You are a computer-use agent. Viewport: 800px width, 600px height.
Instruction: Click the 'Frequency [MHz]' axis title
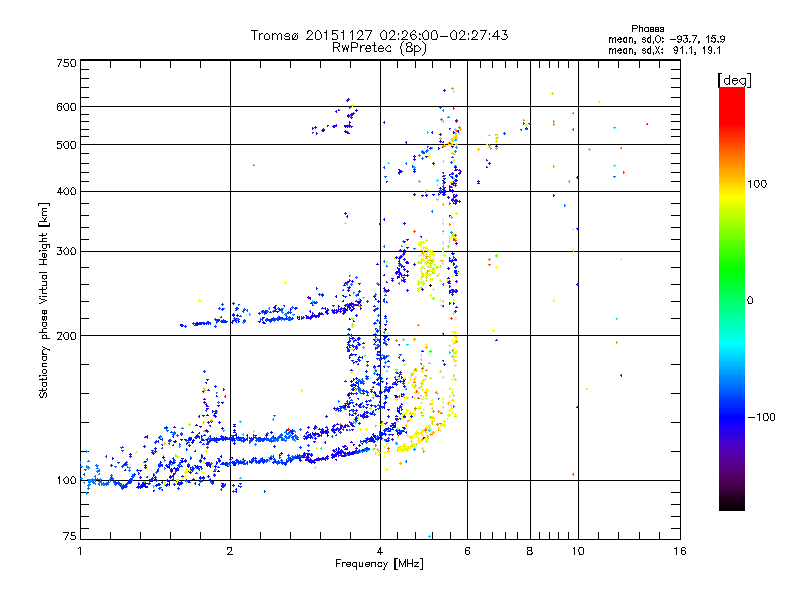[x=379, y=564]
